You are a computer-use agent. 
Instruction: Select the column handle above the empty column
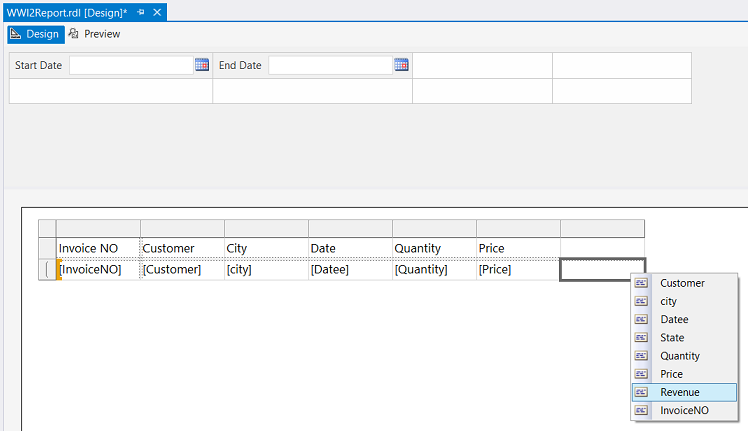(603, 228)
